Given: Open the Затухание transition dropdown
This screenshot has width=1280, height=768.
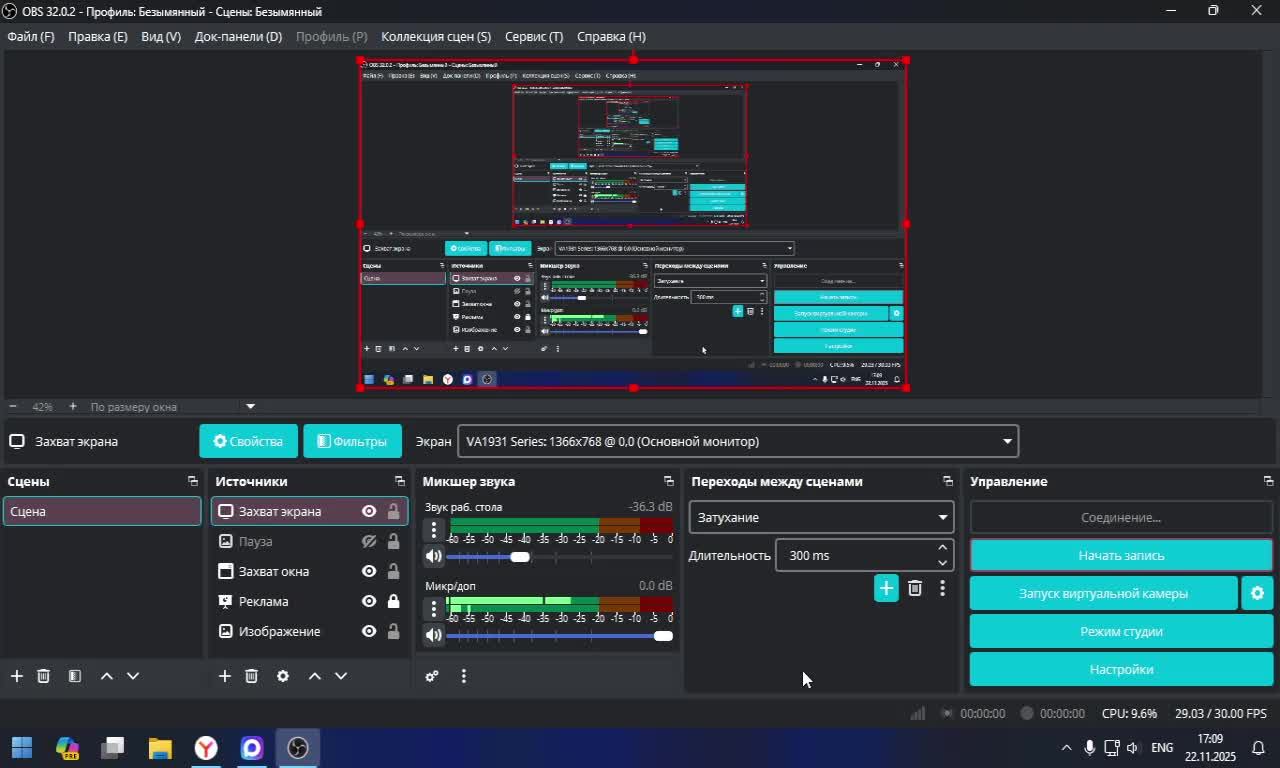Looking at the screenshot, I should tap(820, 517).
